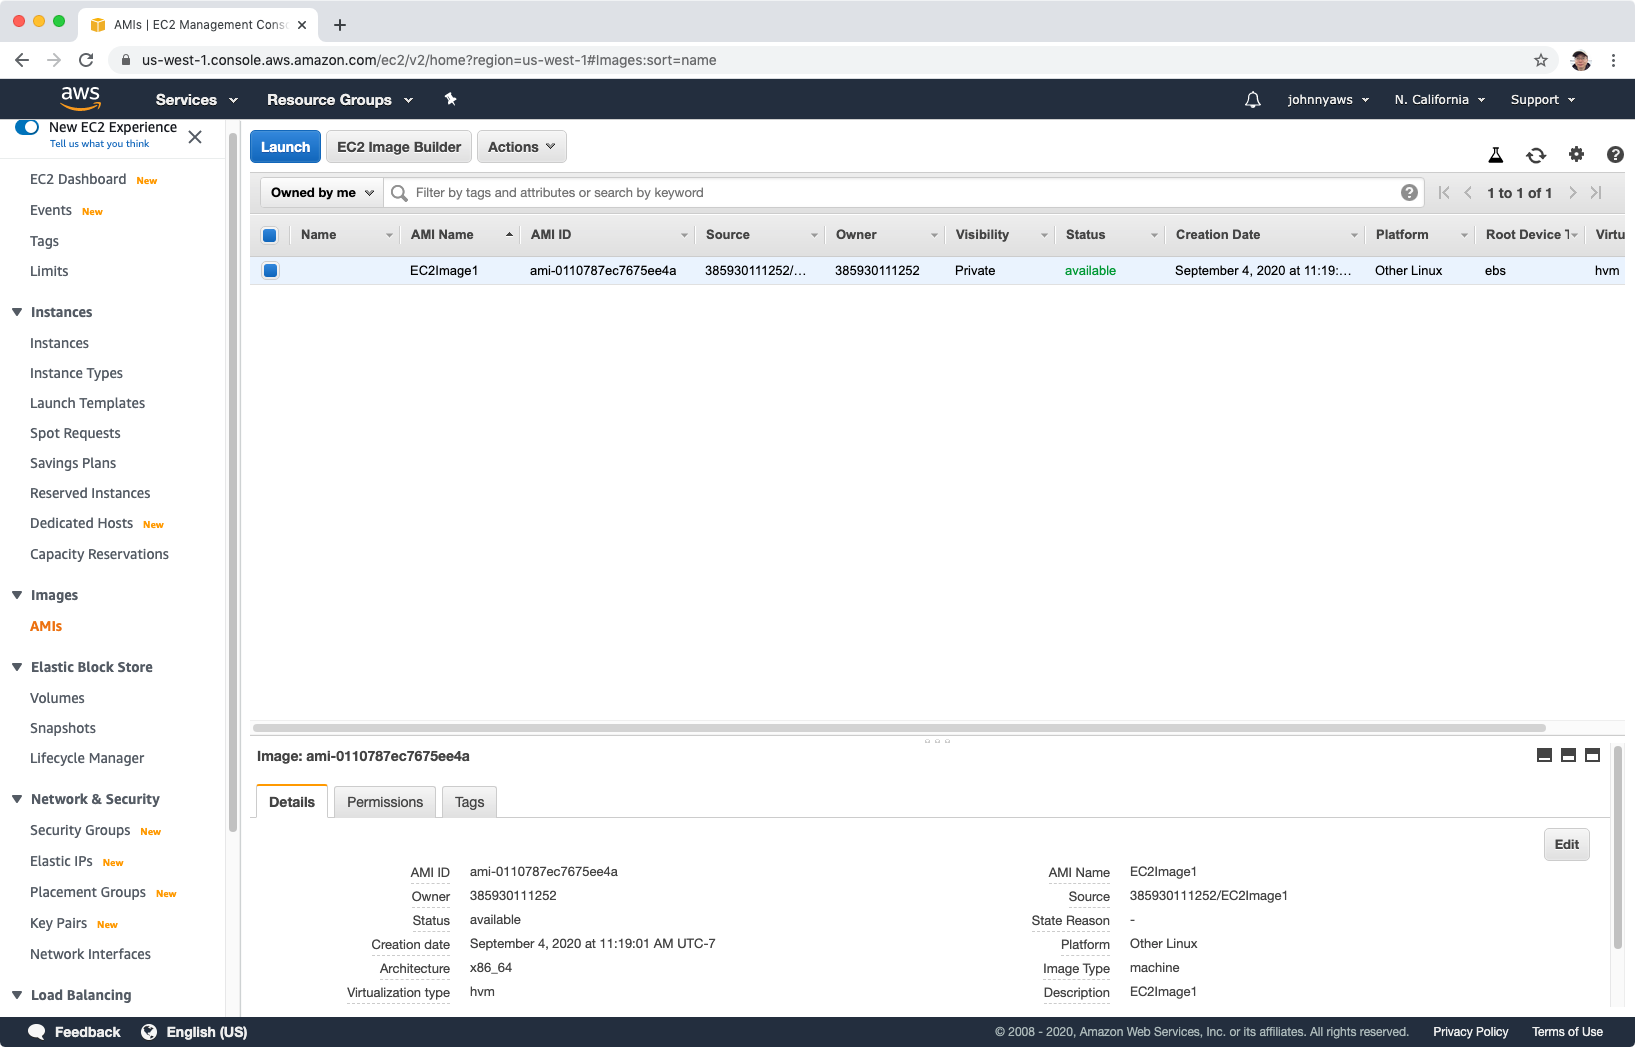
Task: Open the Support dropdown
Action: click(x=1543, y=100)
